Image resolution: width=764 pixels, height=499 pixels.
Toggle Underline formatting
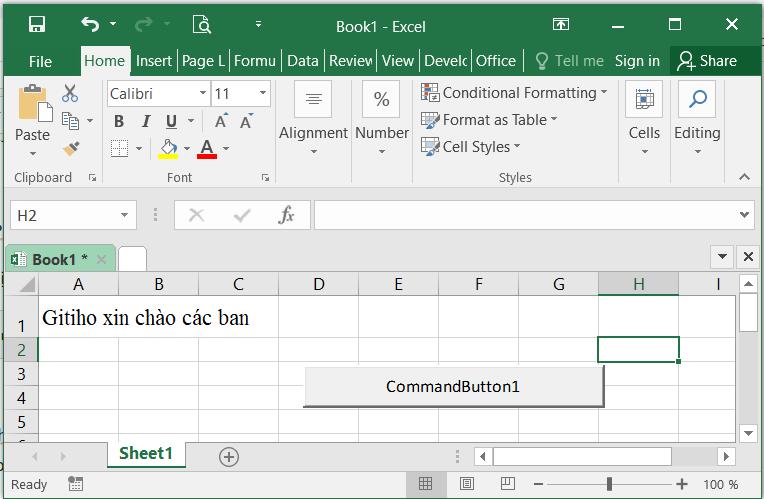pyautogui.click(x=172, y=121)
